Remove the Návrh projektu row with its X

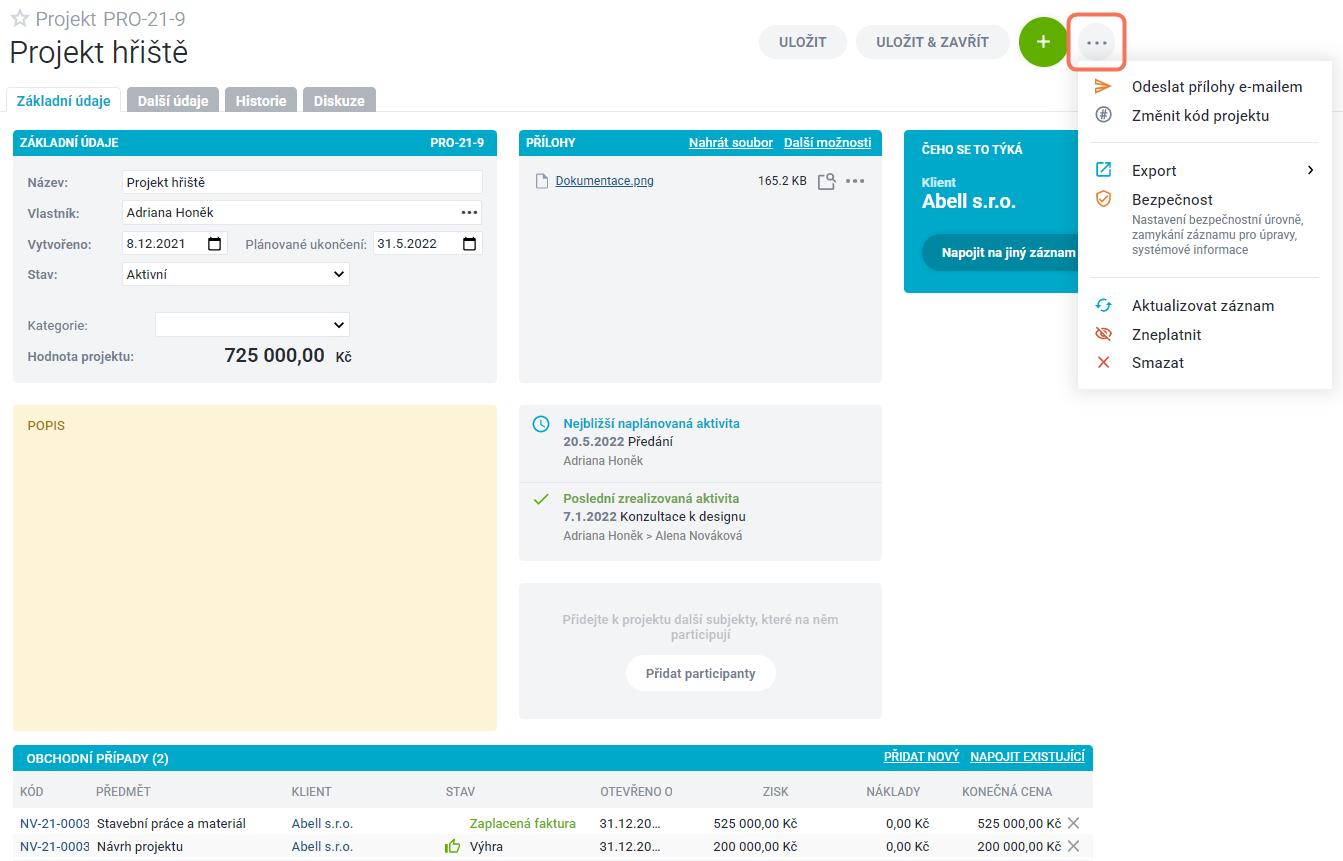(1073, 846)
